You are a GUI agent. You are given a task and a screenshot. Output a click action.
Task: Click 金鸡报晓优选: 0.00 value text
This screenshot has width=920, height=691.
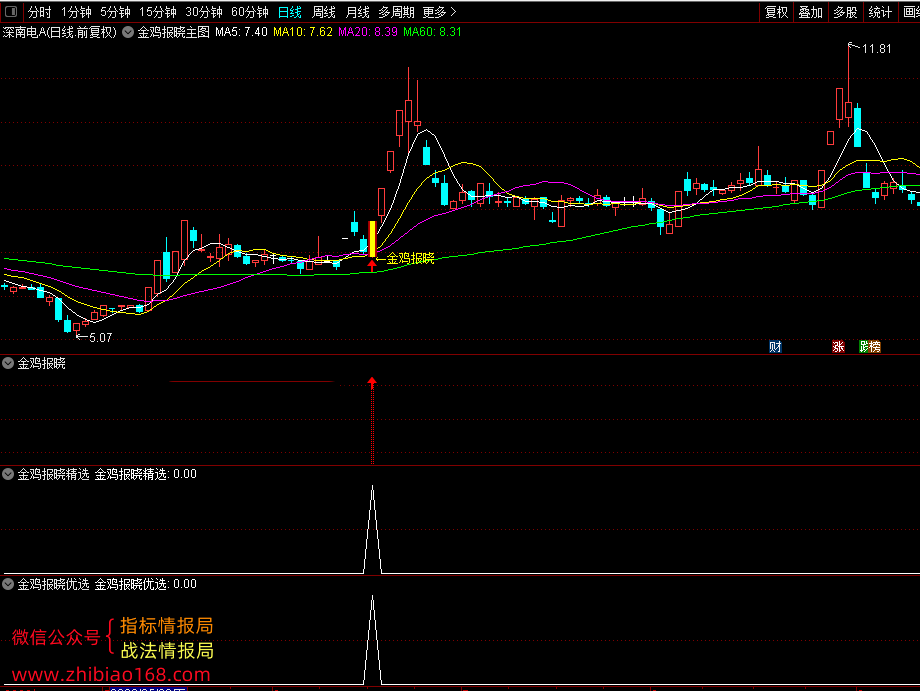coord(146,584)
